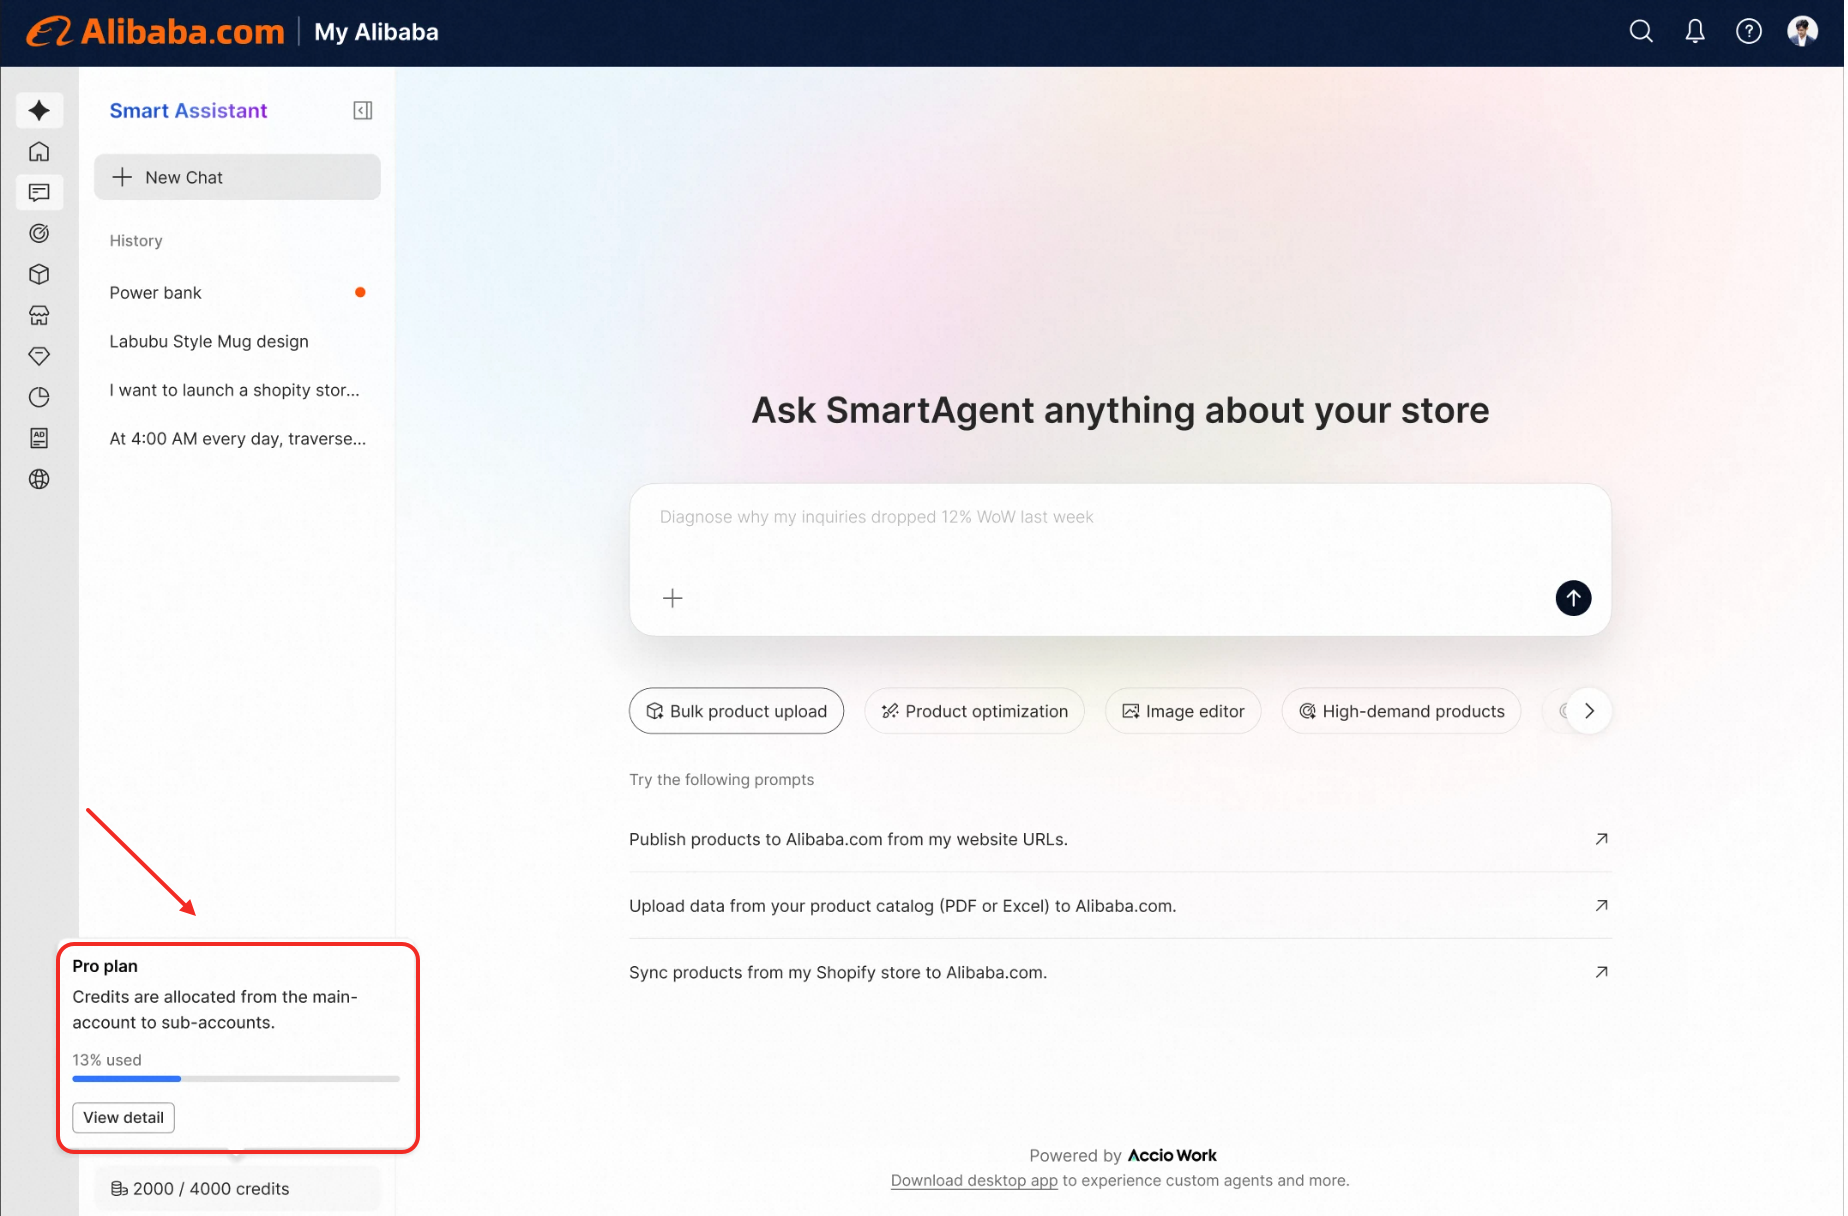The width and height of the screenshot is (1848, 1216).
Task: Open the pie chart analytics icon
Action: (39, 397)
